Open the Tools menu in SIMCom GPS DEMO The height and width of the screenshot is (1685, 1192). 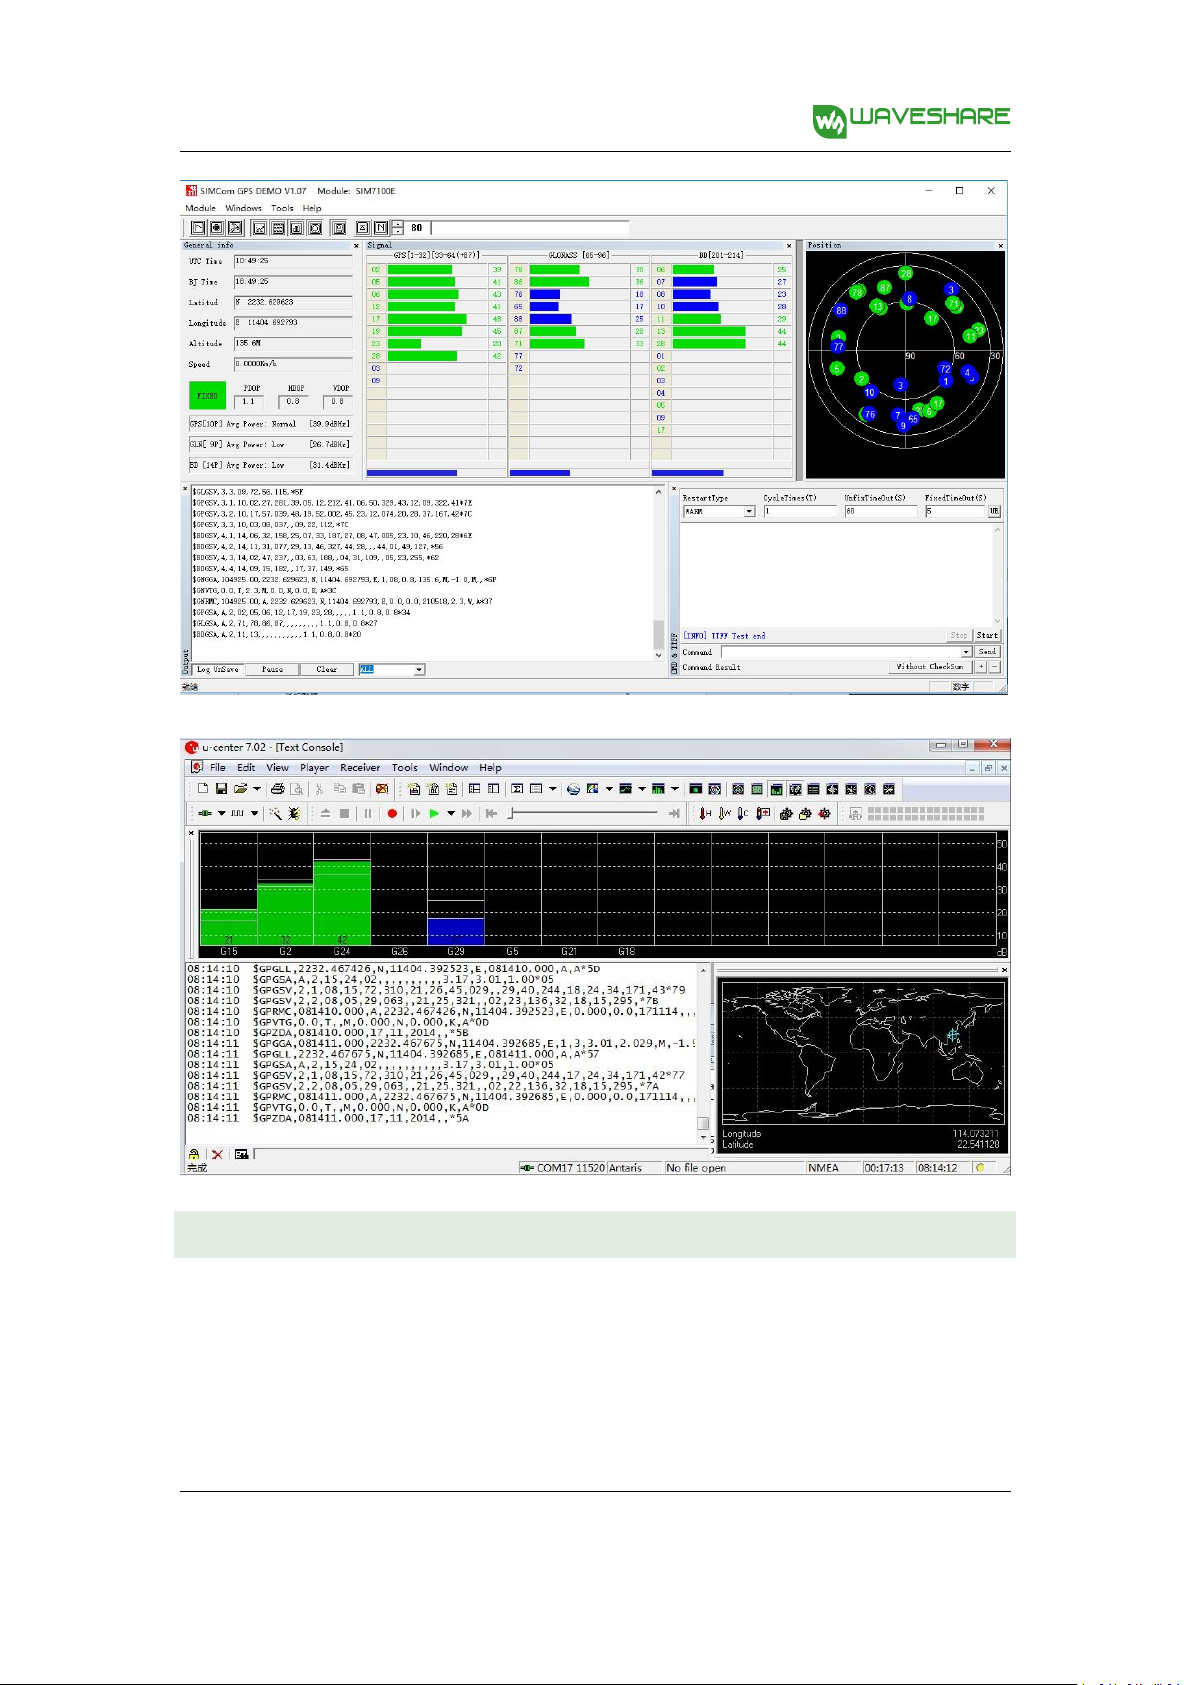click(282, 208)
